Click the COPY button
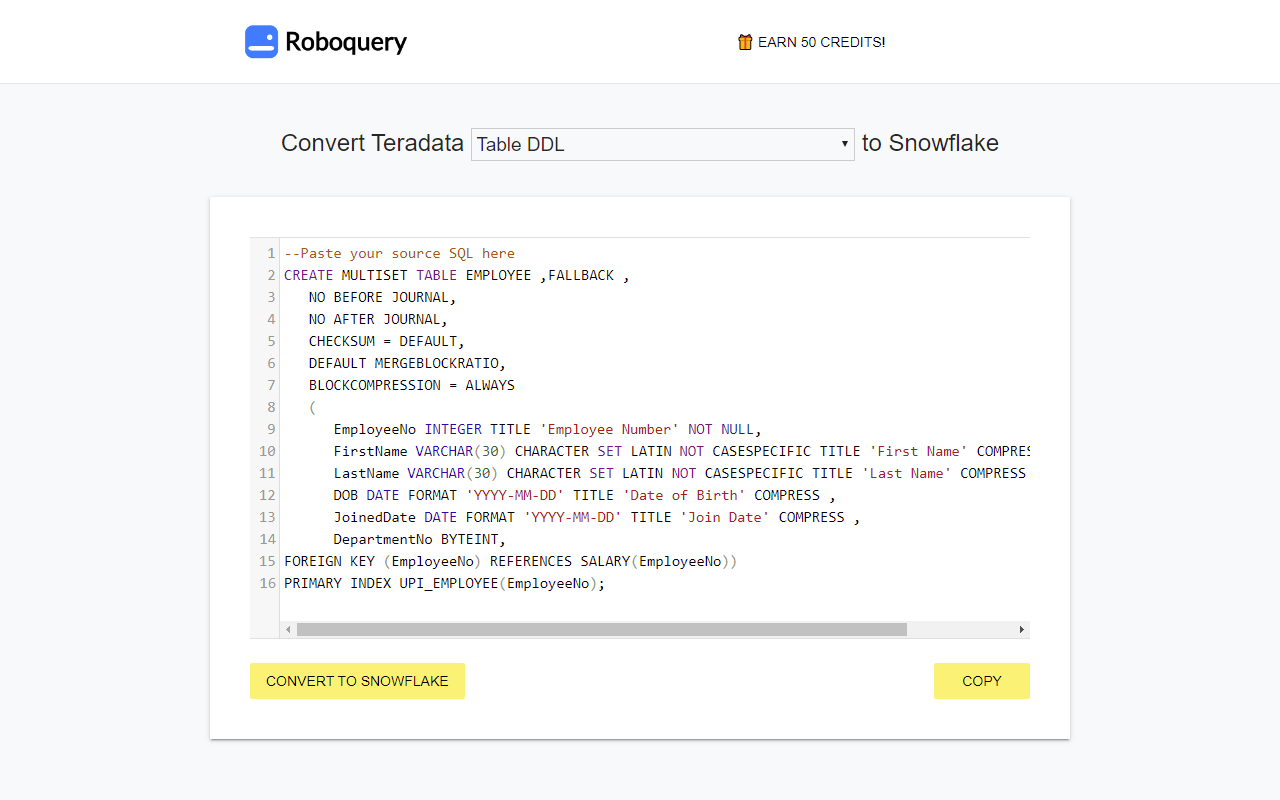The image size is (1280, 800). pyautogui.click(x=982, y=681)
